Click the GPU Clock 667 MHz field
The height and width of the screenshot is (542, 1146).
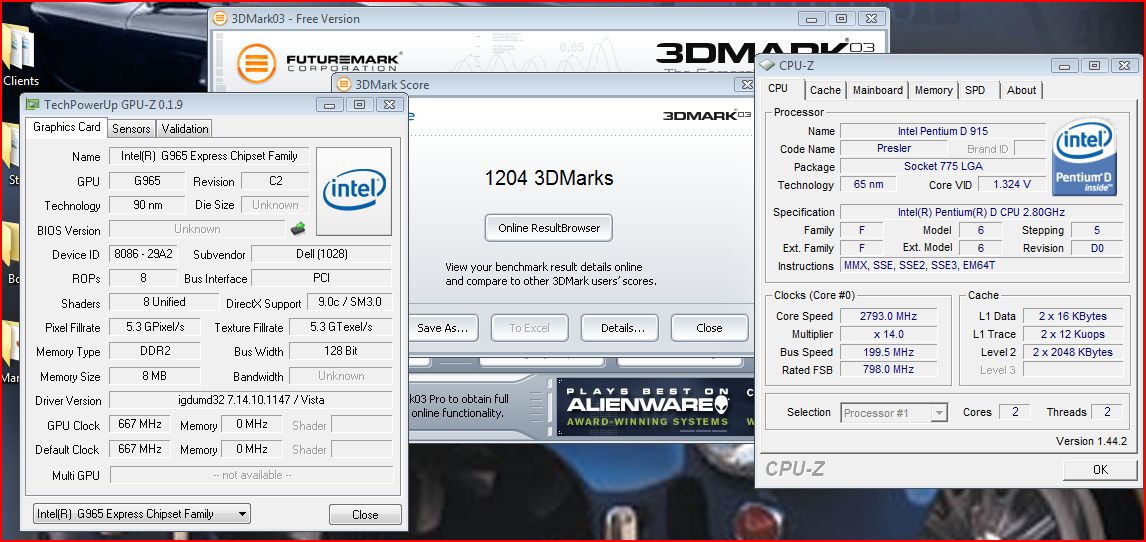[x=140, y=424]
